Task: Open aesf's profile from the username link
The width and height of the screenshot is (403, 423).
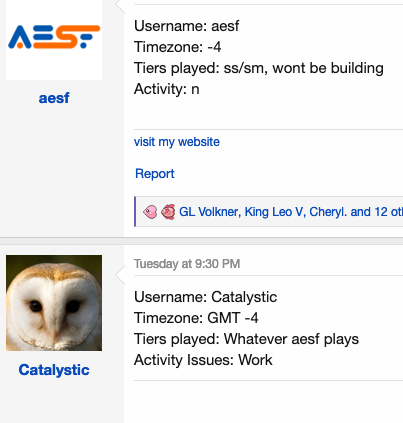Action: coord(54,98)
